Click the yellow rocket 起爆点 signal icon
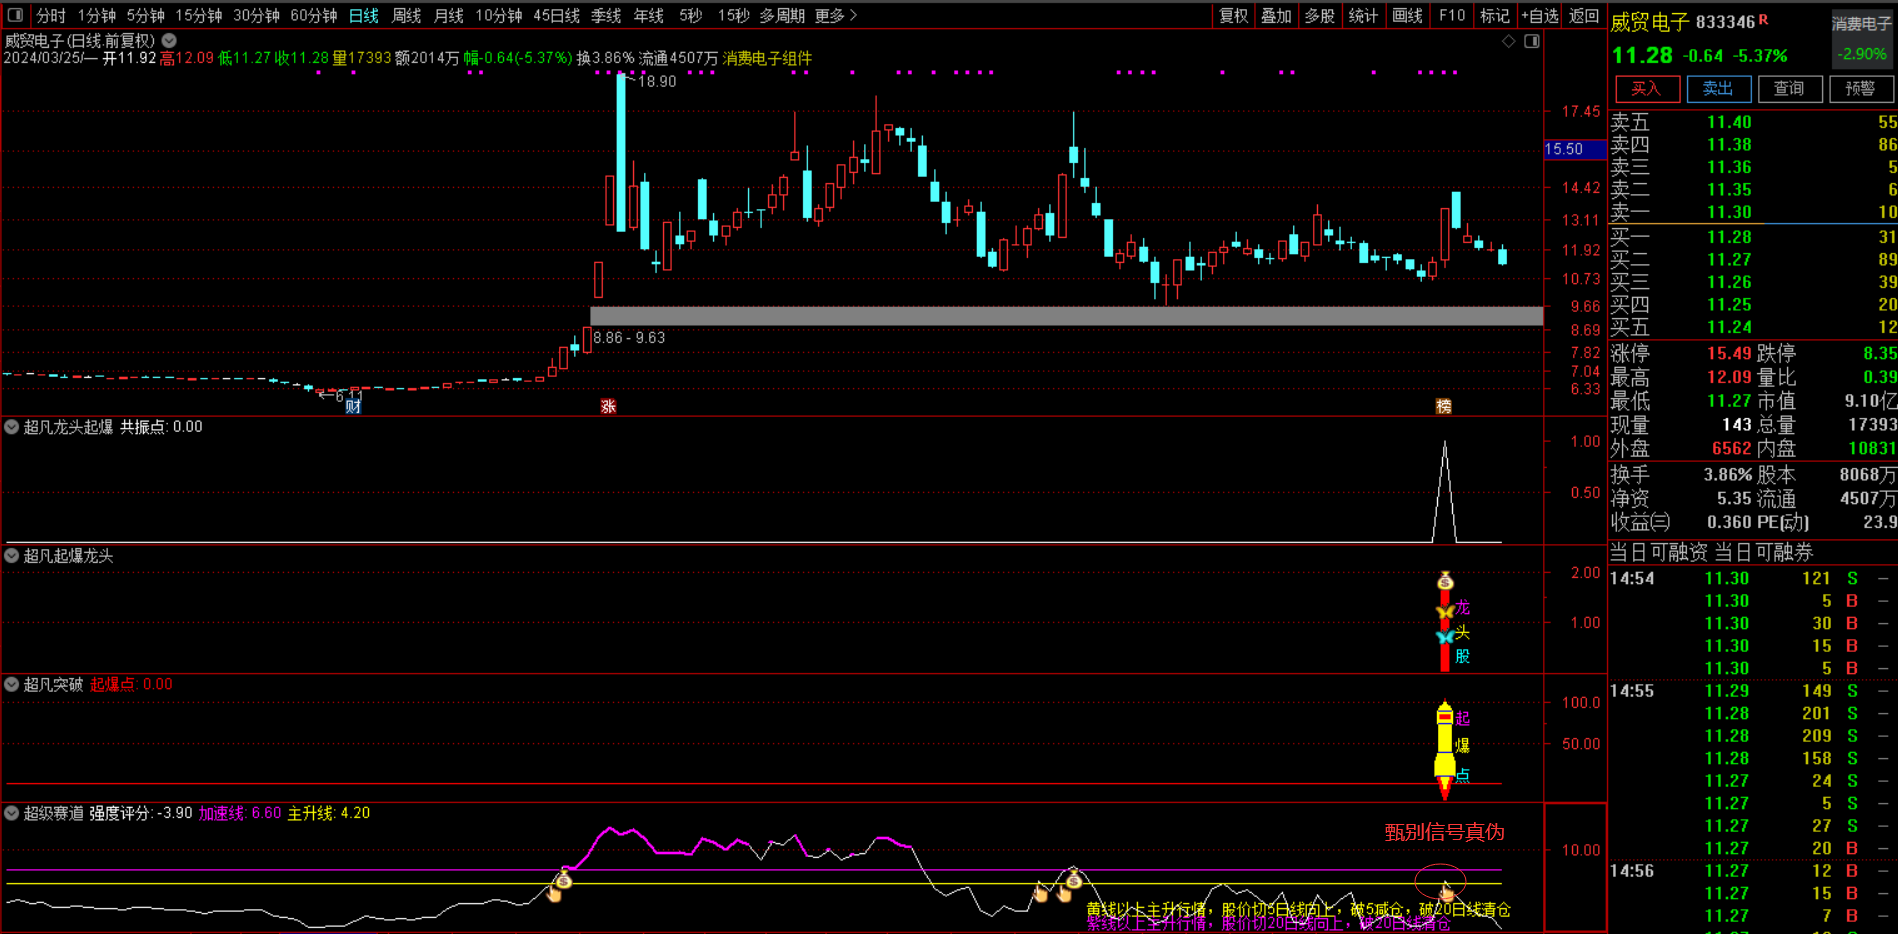 tap(1445, 750)
